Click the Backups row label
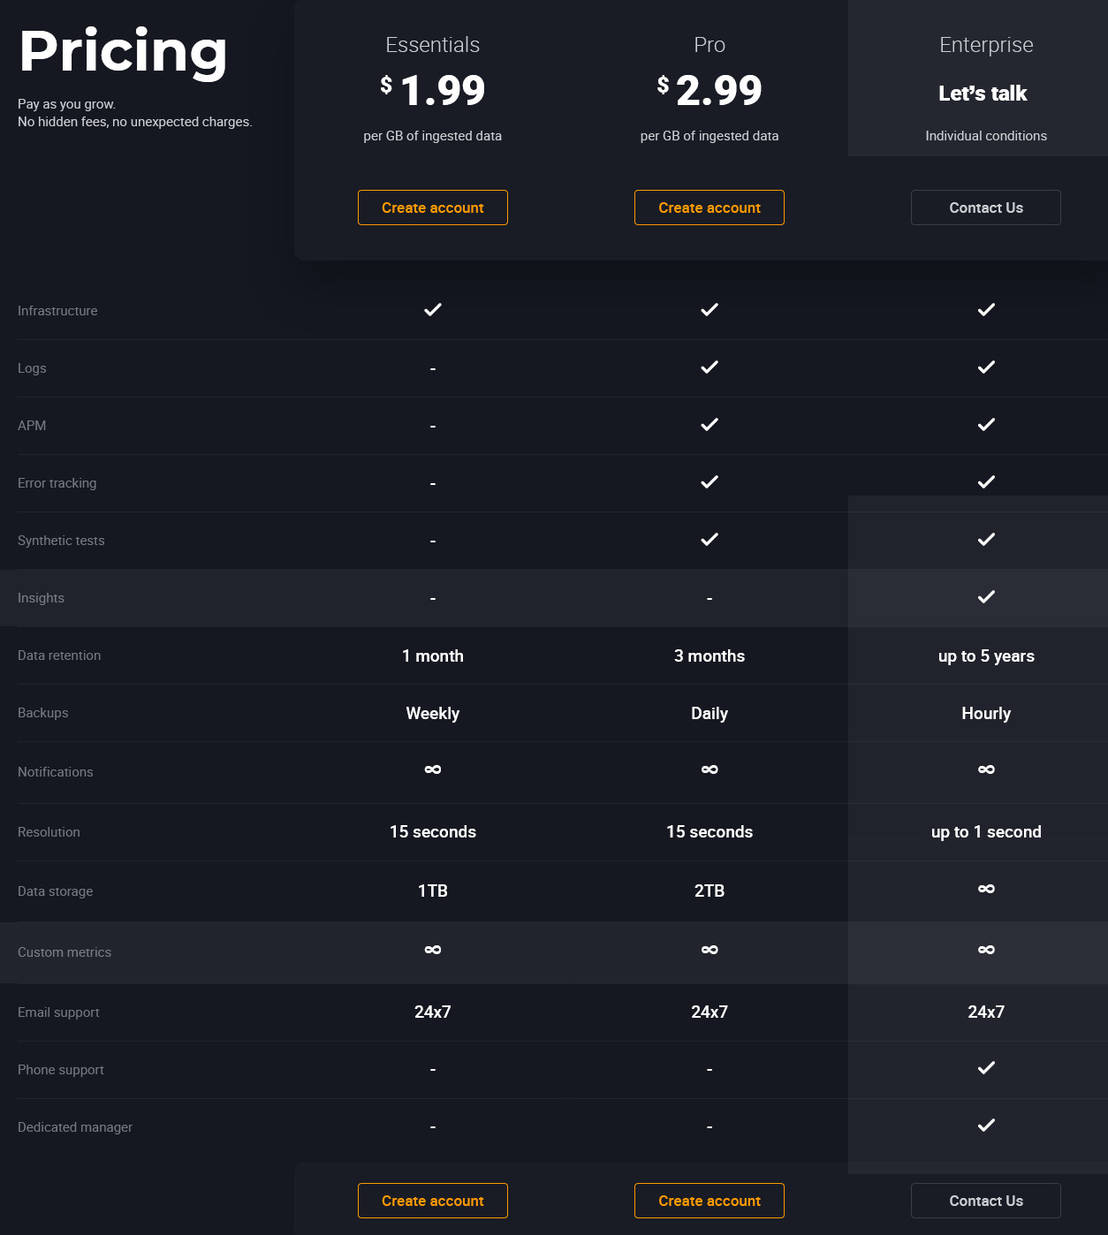 coord(43,713)
